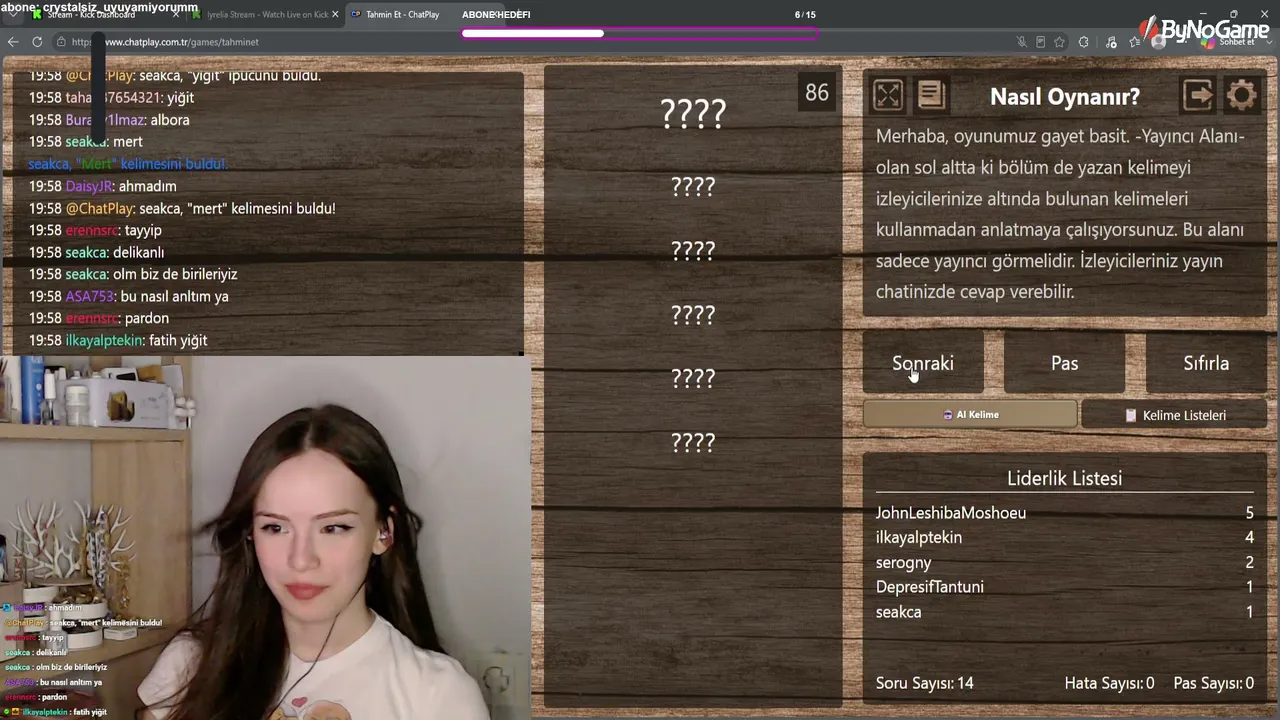Toggle fullscreen with the expand arrows icon
Viewport: 1280px width, 720px height.
pos(888,95)
